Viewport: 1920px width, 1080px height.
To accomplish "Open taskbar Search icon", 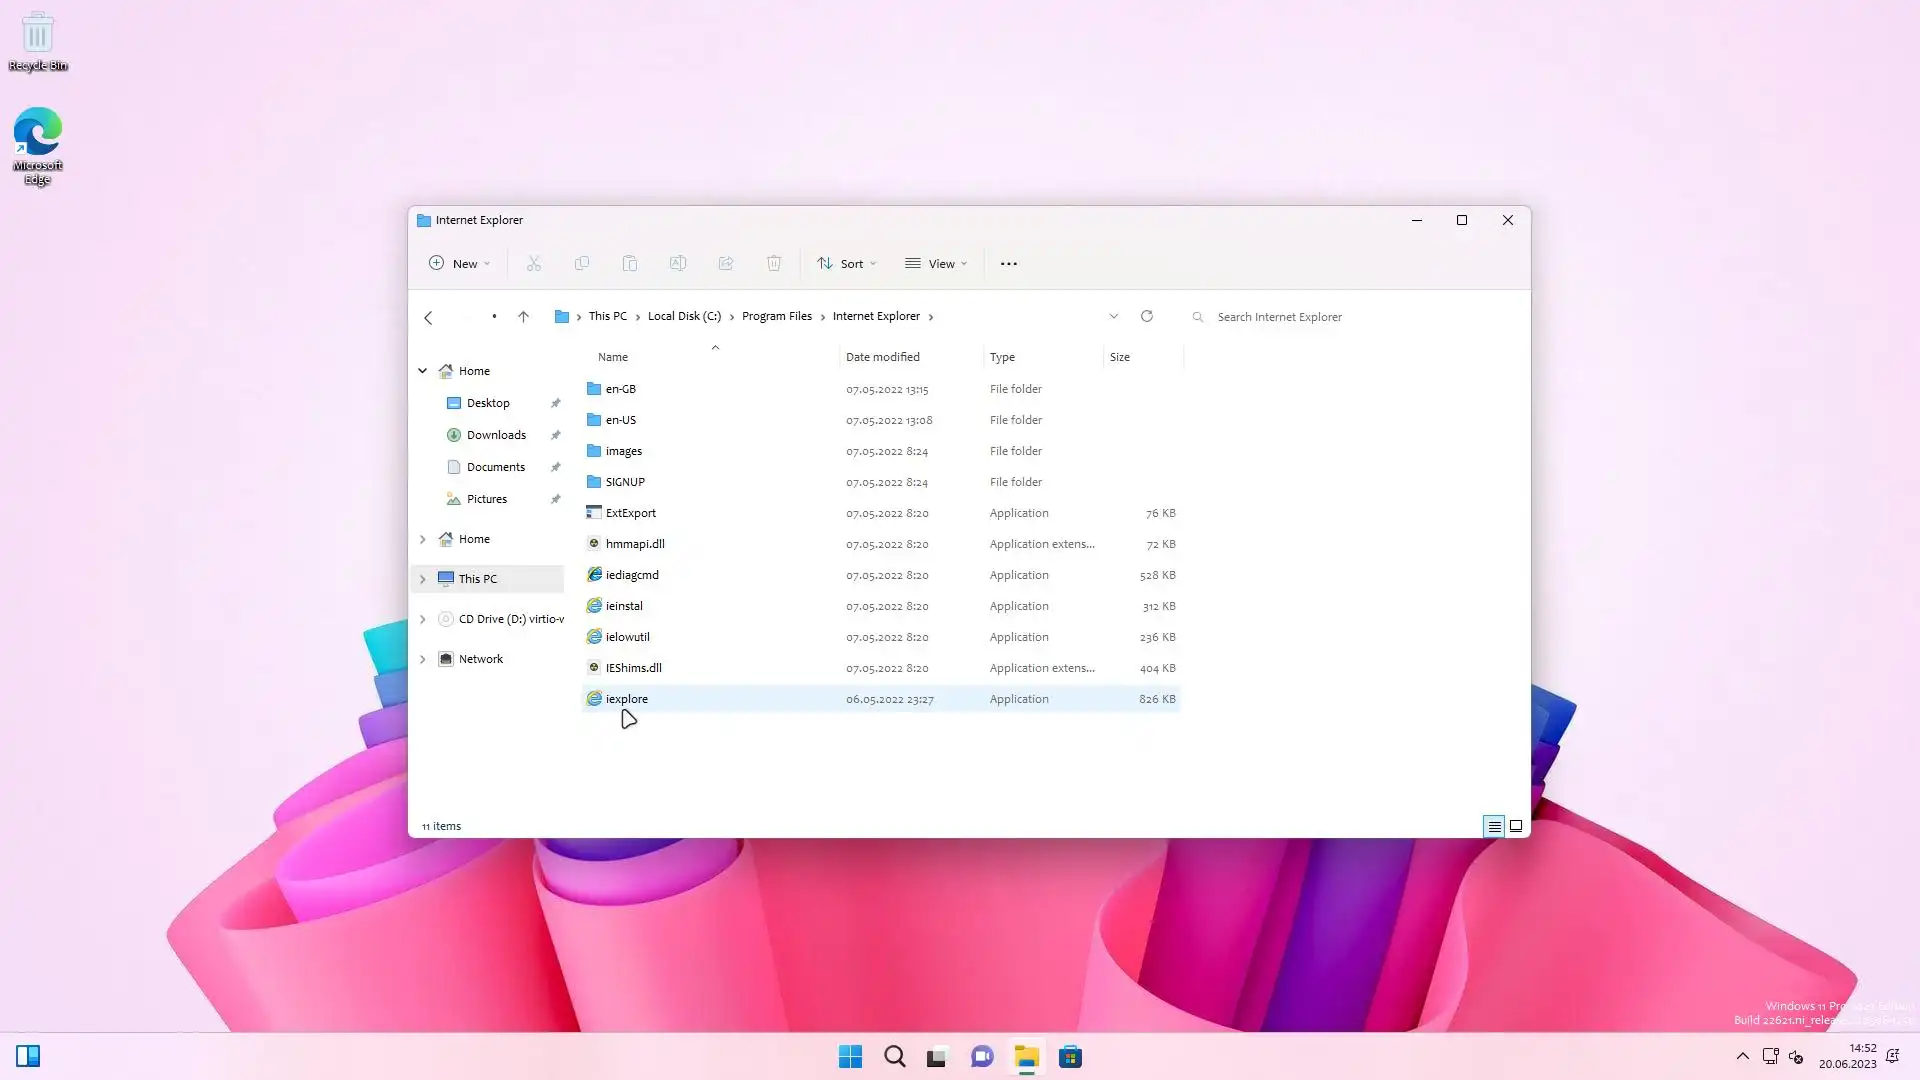I will 894,1057.
